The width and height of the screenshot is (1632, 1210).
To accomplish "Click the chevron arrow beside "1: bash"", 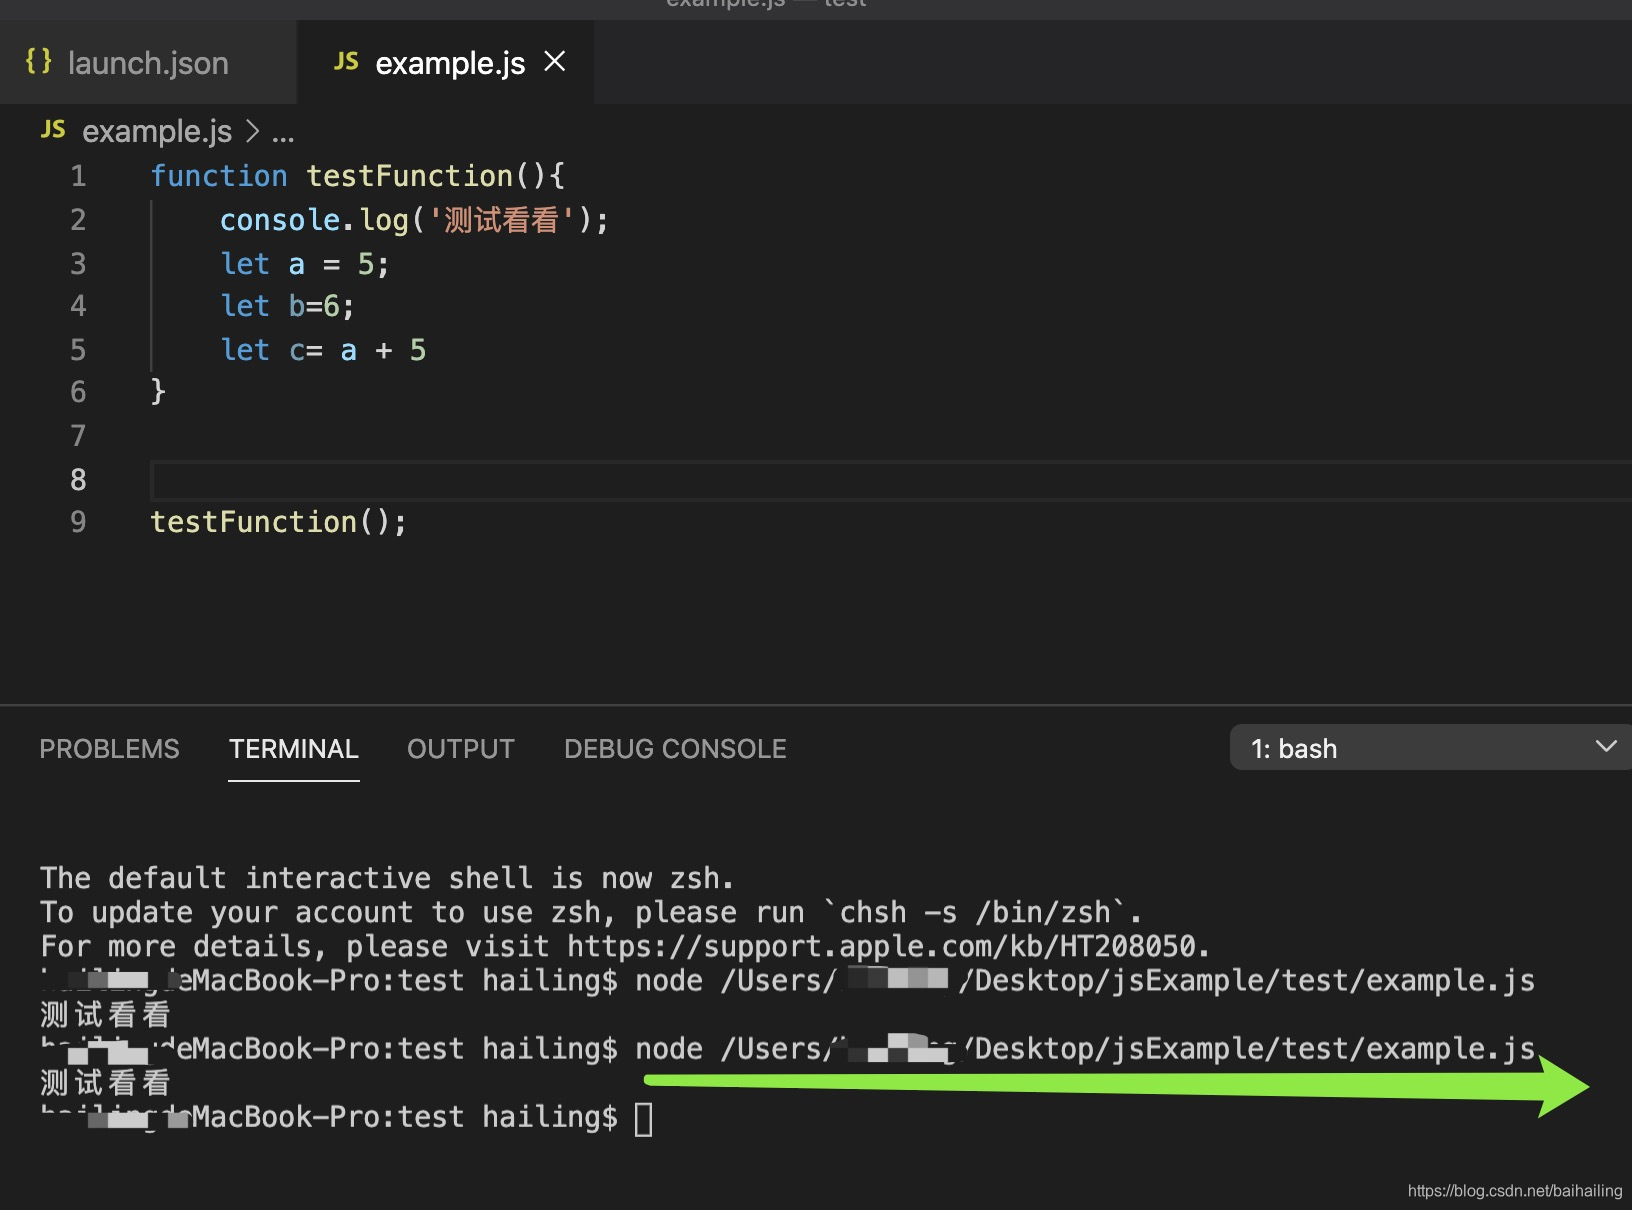I will coord(1606,746).
